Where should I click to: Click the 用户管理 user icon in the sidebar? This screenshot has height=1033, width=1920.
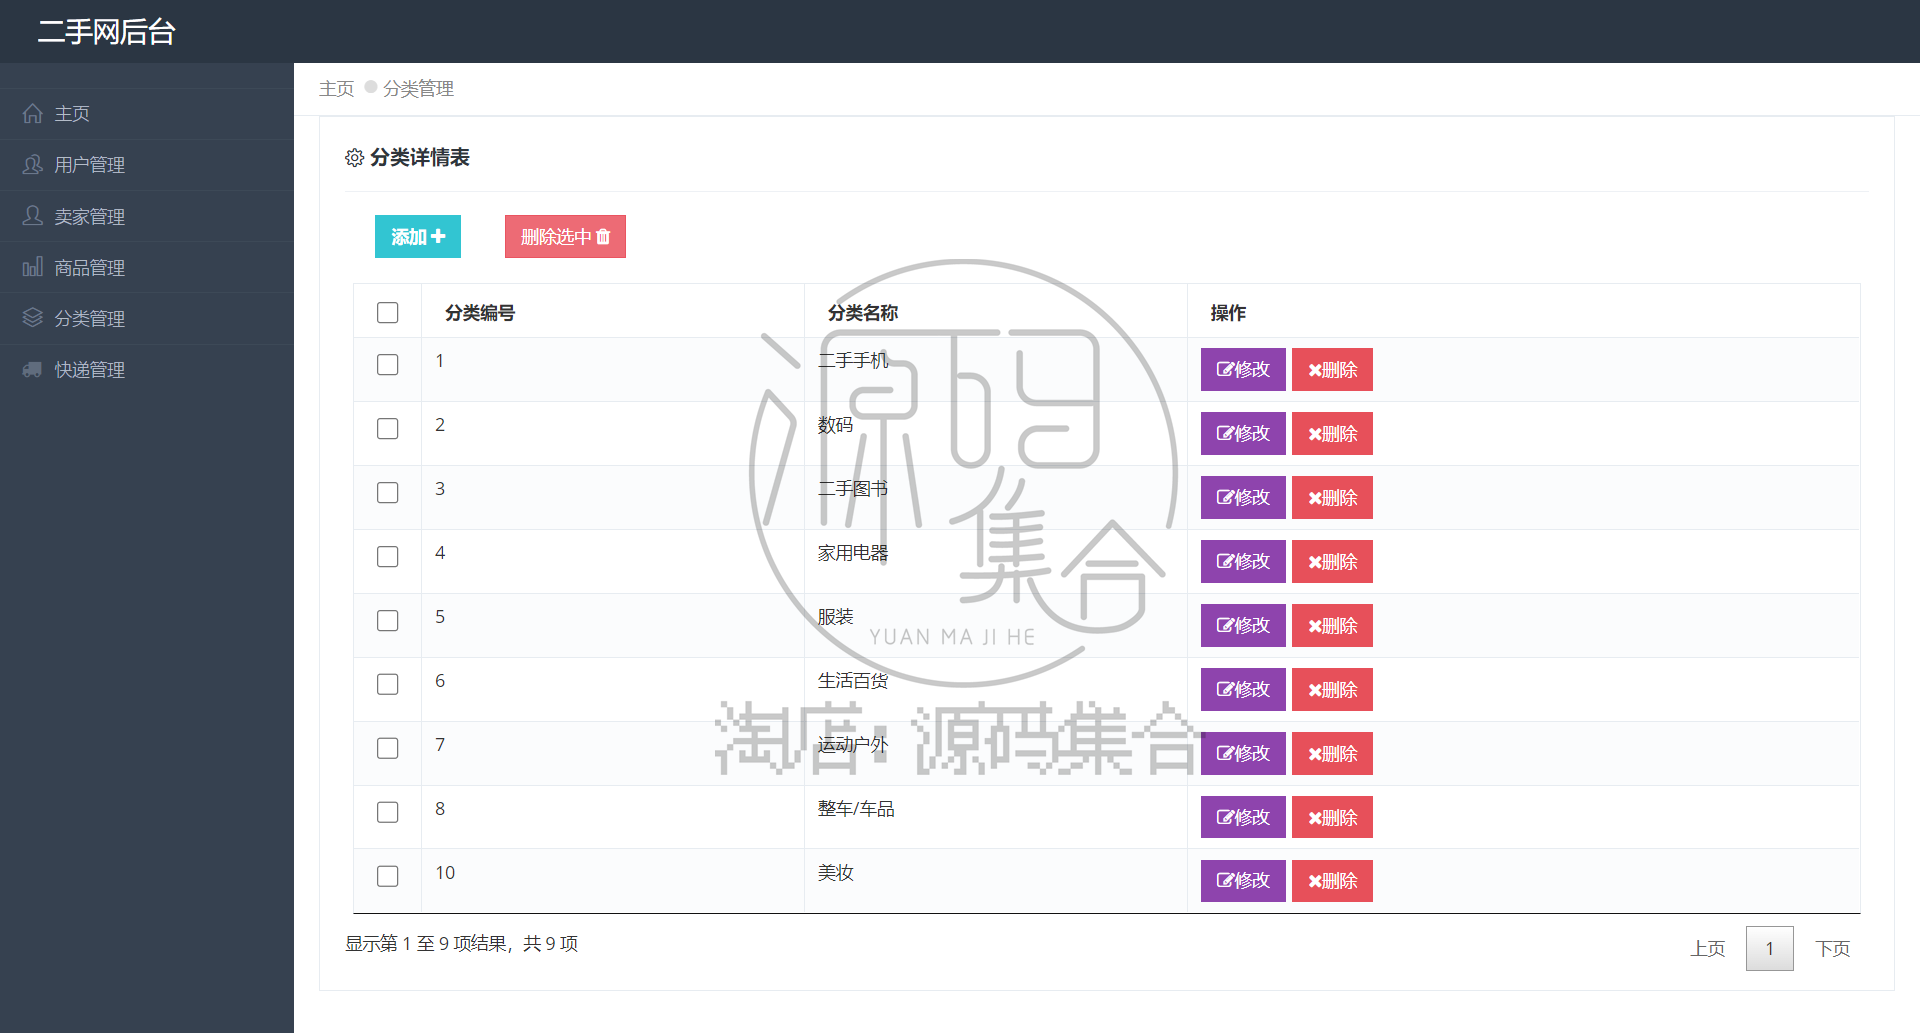(x=33, y=164)
